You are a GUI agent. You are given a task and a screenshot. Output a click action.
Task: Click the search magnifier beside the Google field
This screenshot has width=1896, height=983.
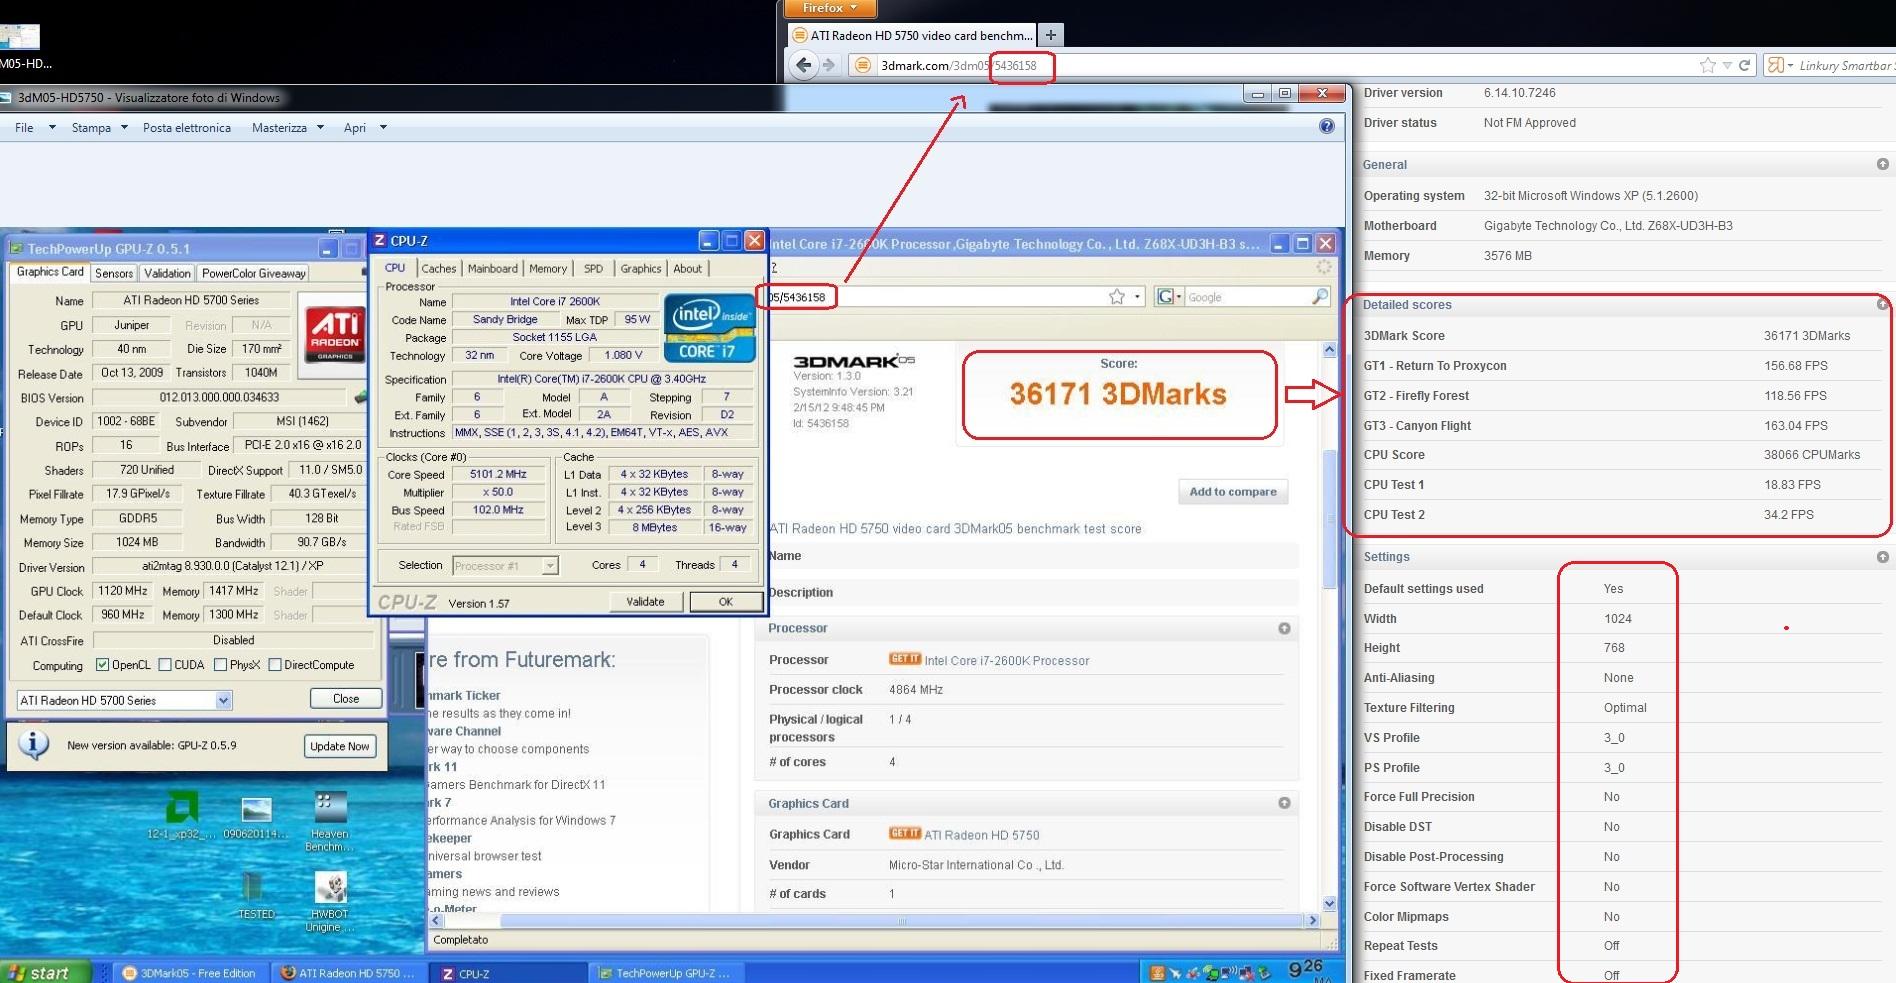[1320, 296]
